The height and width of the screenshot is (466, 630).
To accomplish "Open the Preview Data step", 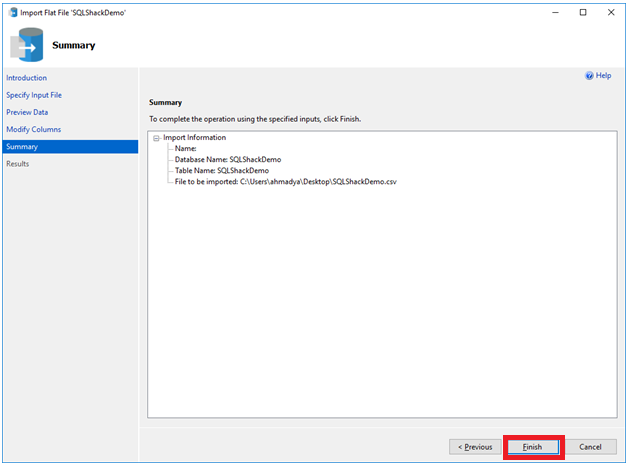I will (27, 112).
